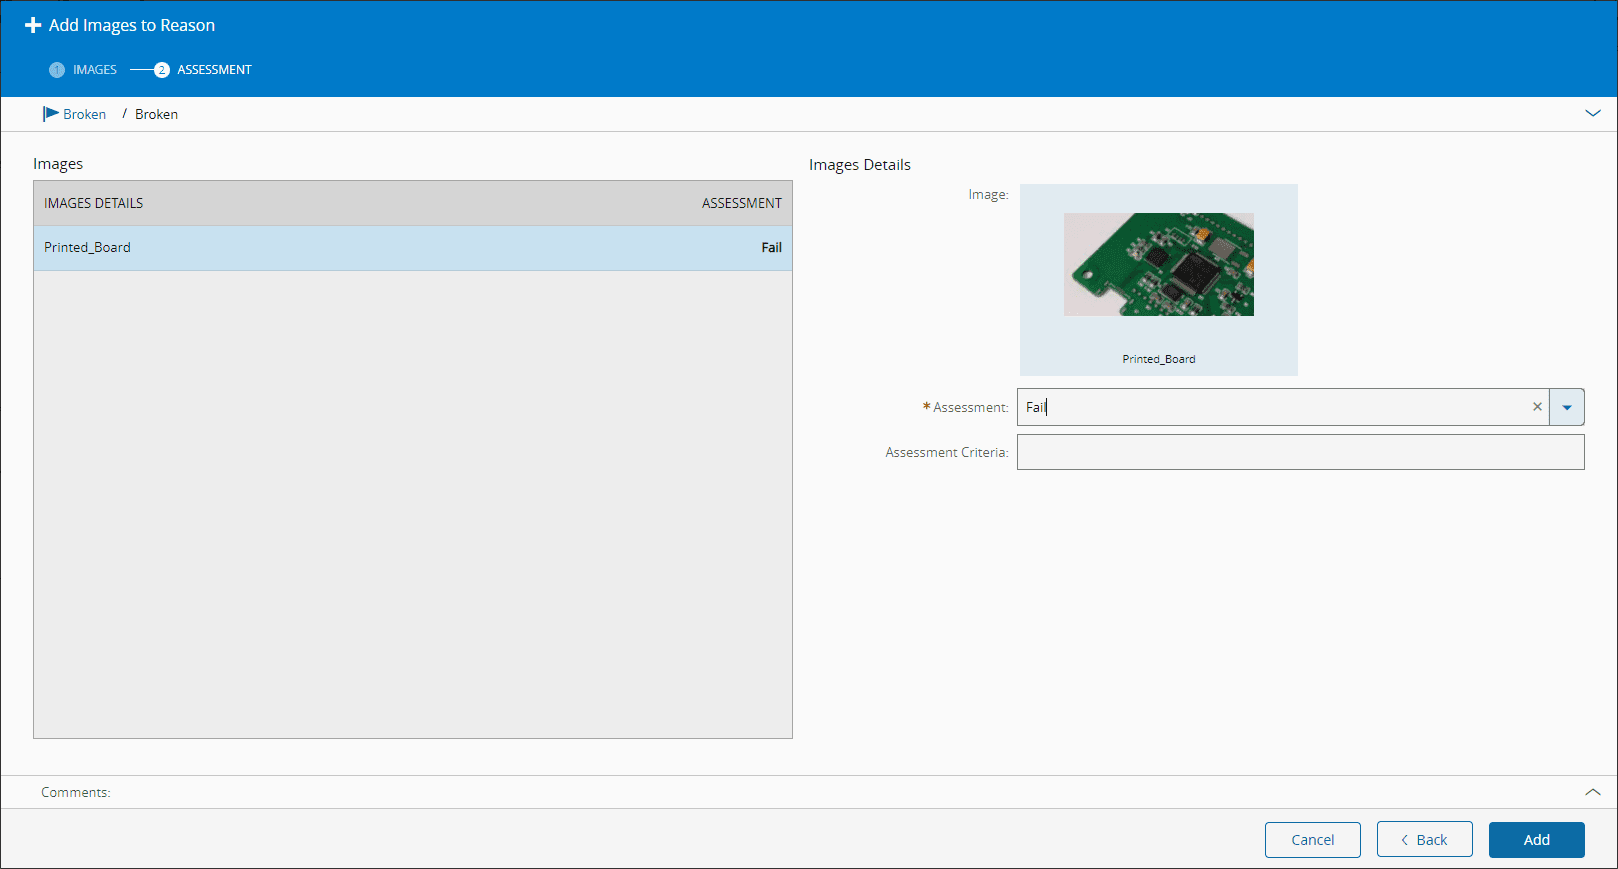Open the first Broken breadcrumb link
The image size is (1618, 869).
tap(84, 115)
